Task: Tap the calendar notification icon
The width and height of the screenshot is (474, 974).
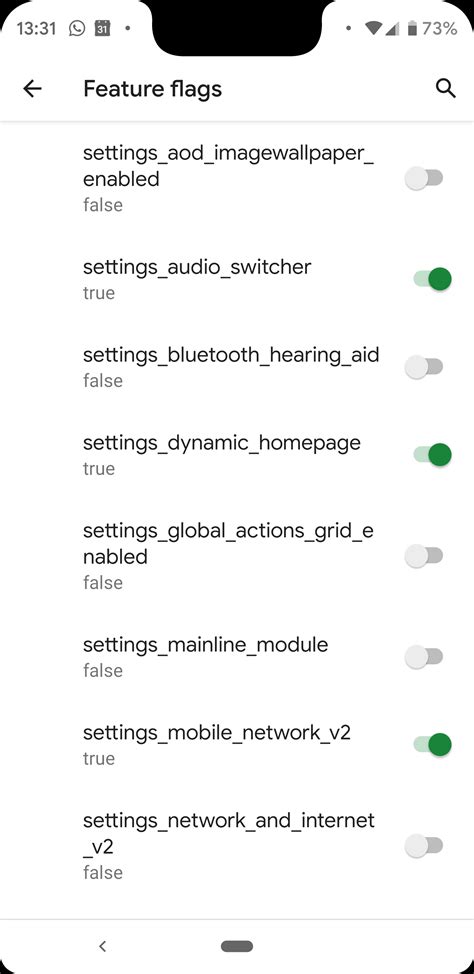Action: pos(103,29)
